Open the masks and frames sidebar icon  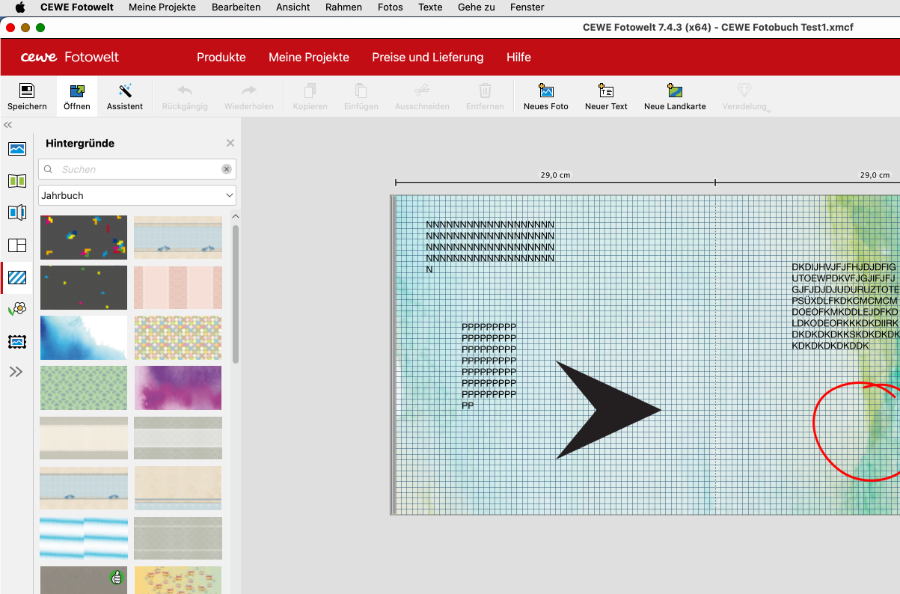17,341
